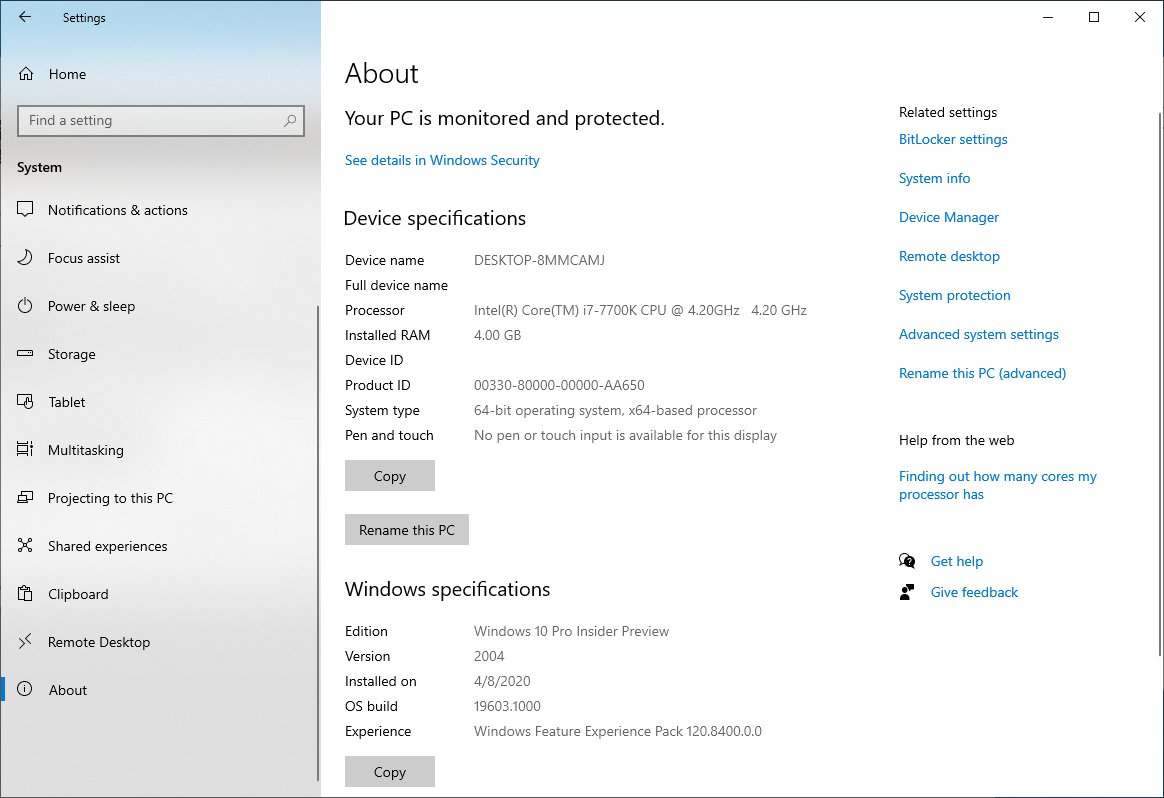Select Projecting to this PC
The height and width of the screenshot is (798, 1164).
(x=160, y=498)
